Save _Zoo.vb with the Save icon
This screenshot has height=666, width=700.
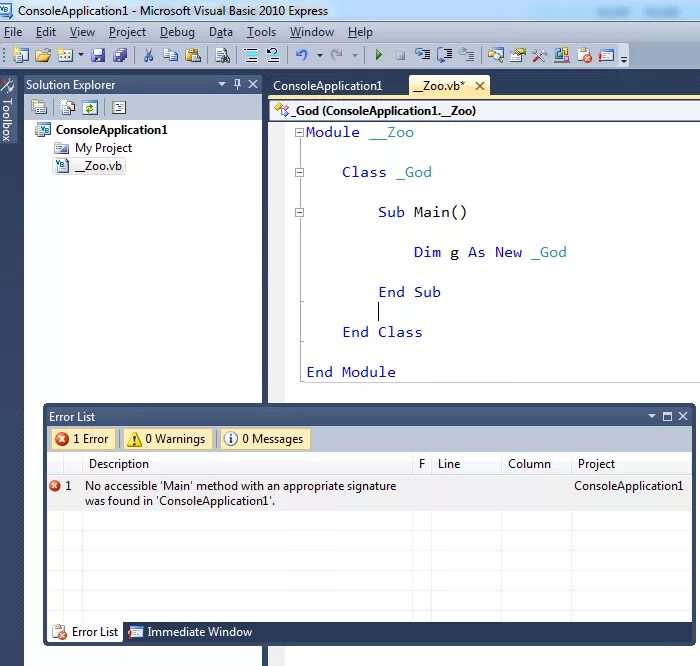[x=98, y=55]
